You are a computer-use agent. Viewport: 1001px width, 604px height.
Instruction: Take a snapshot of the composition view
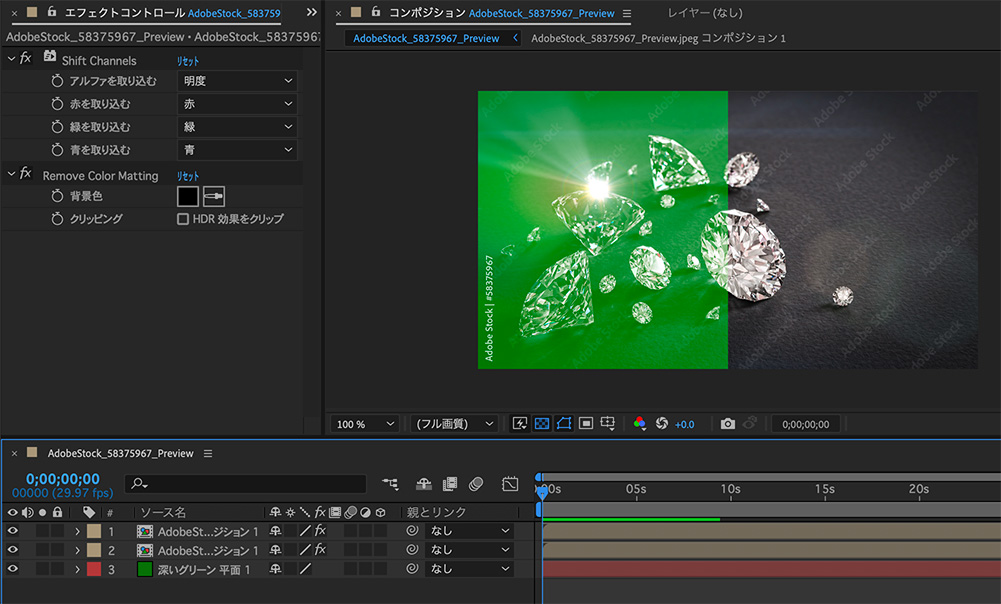pyautogui.click(x=729, y=423)
